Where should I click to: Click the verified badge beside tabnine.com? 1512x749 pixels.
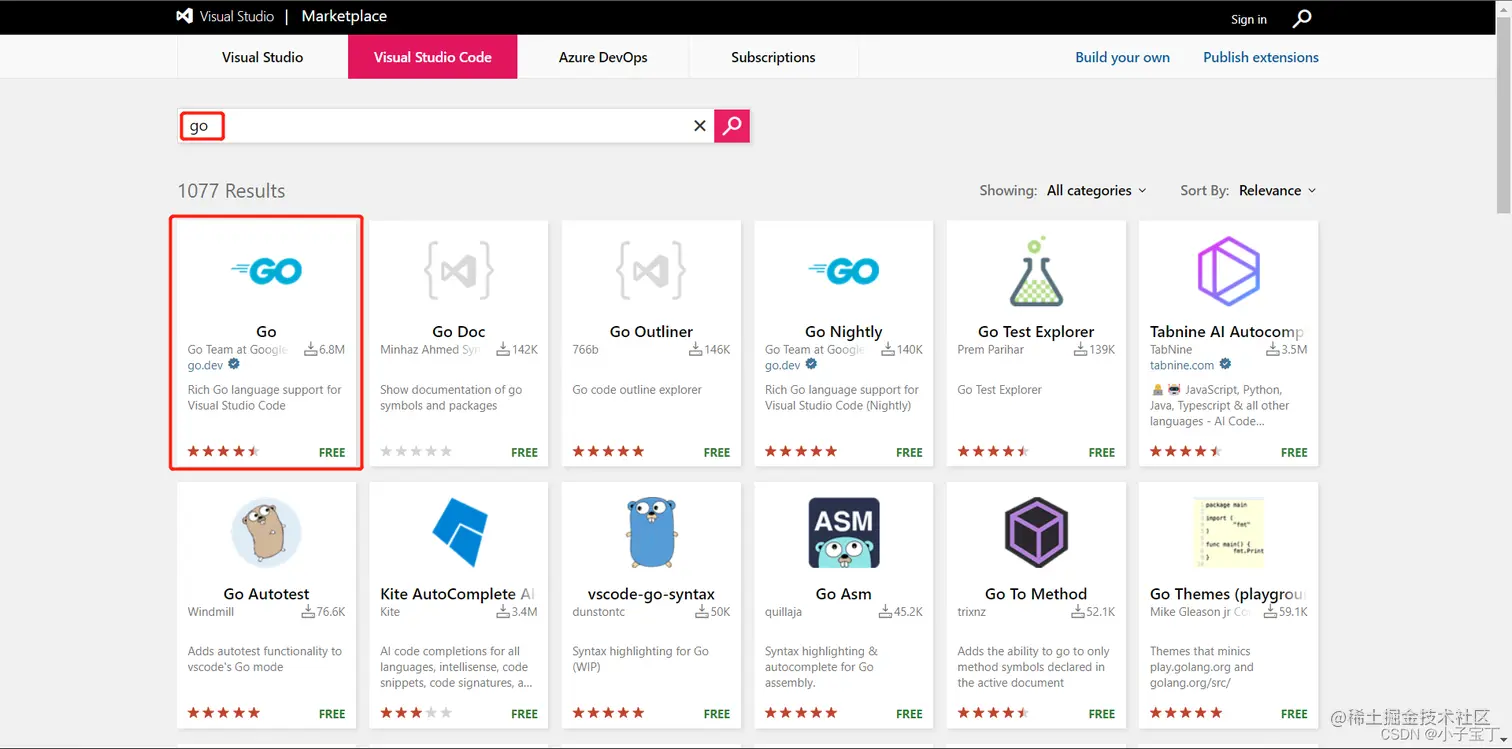coord(1225,365)
